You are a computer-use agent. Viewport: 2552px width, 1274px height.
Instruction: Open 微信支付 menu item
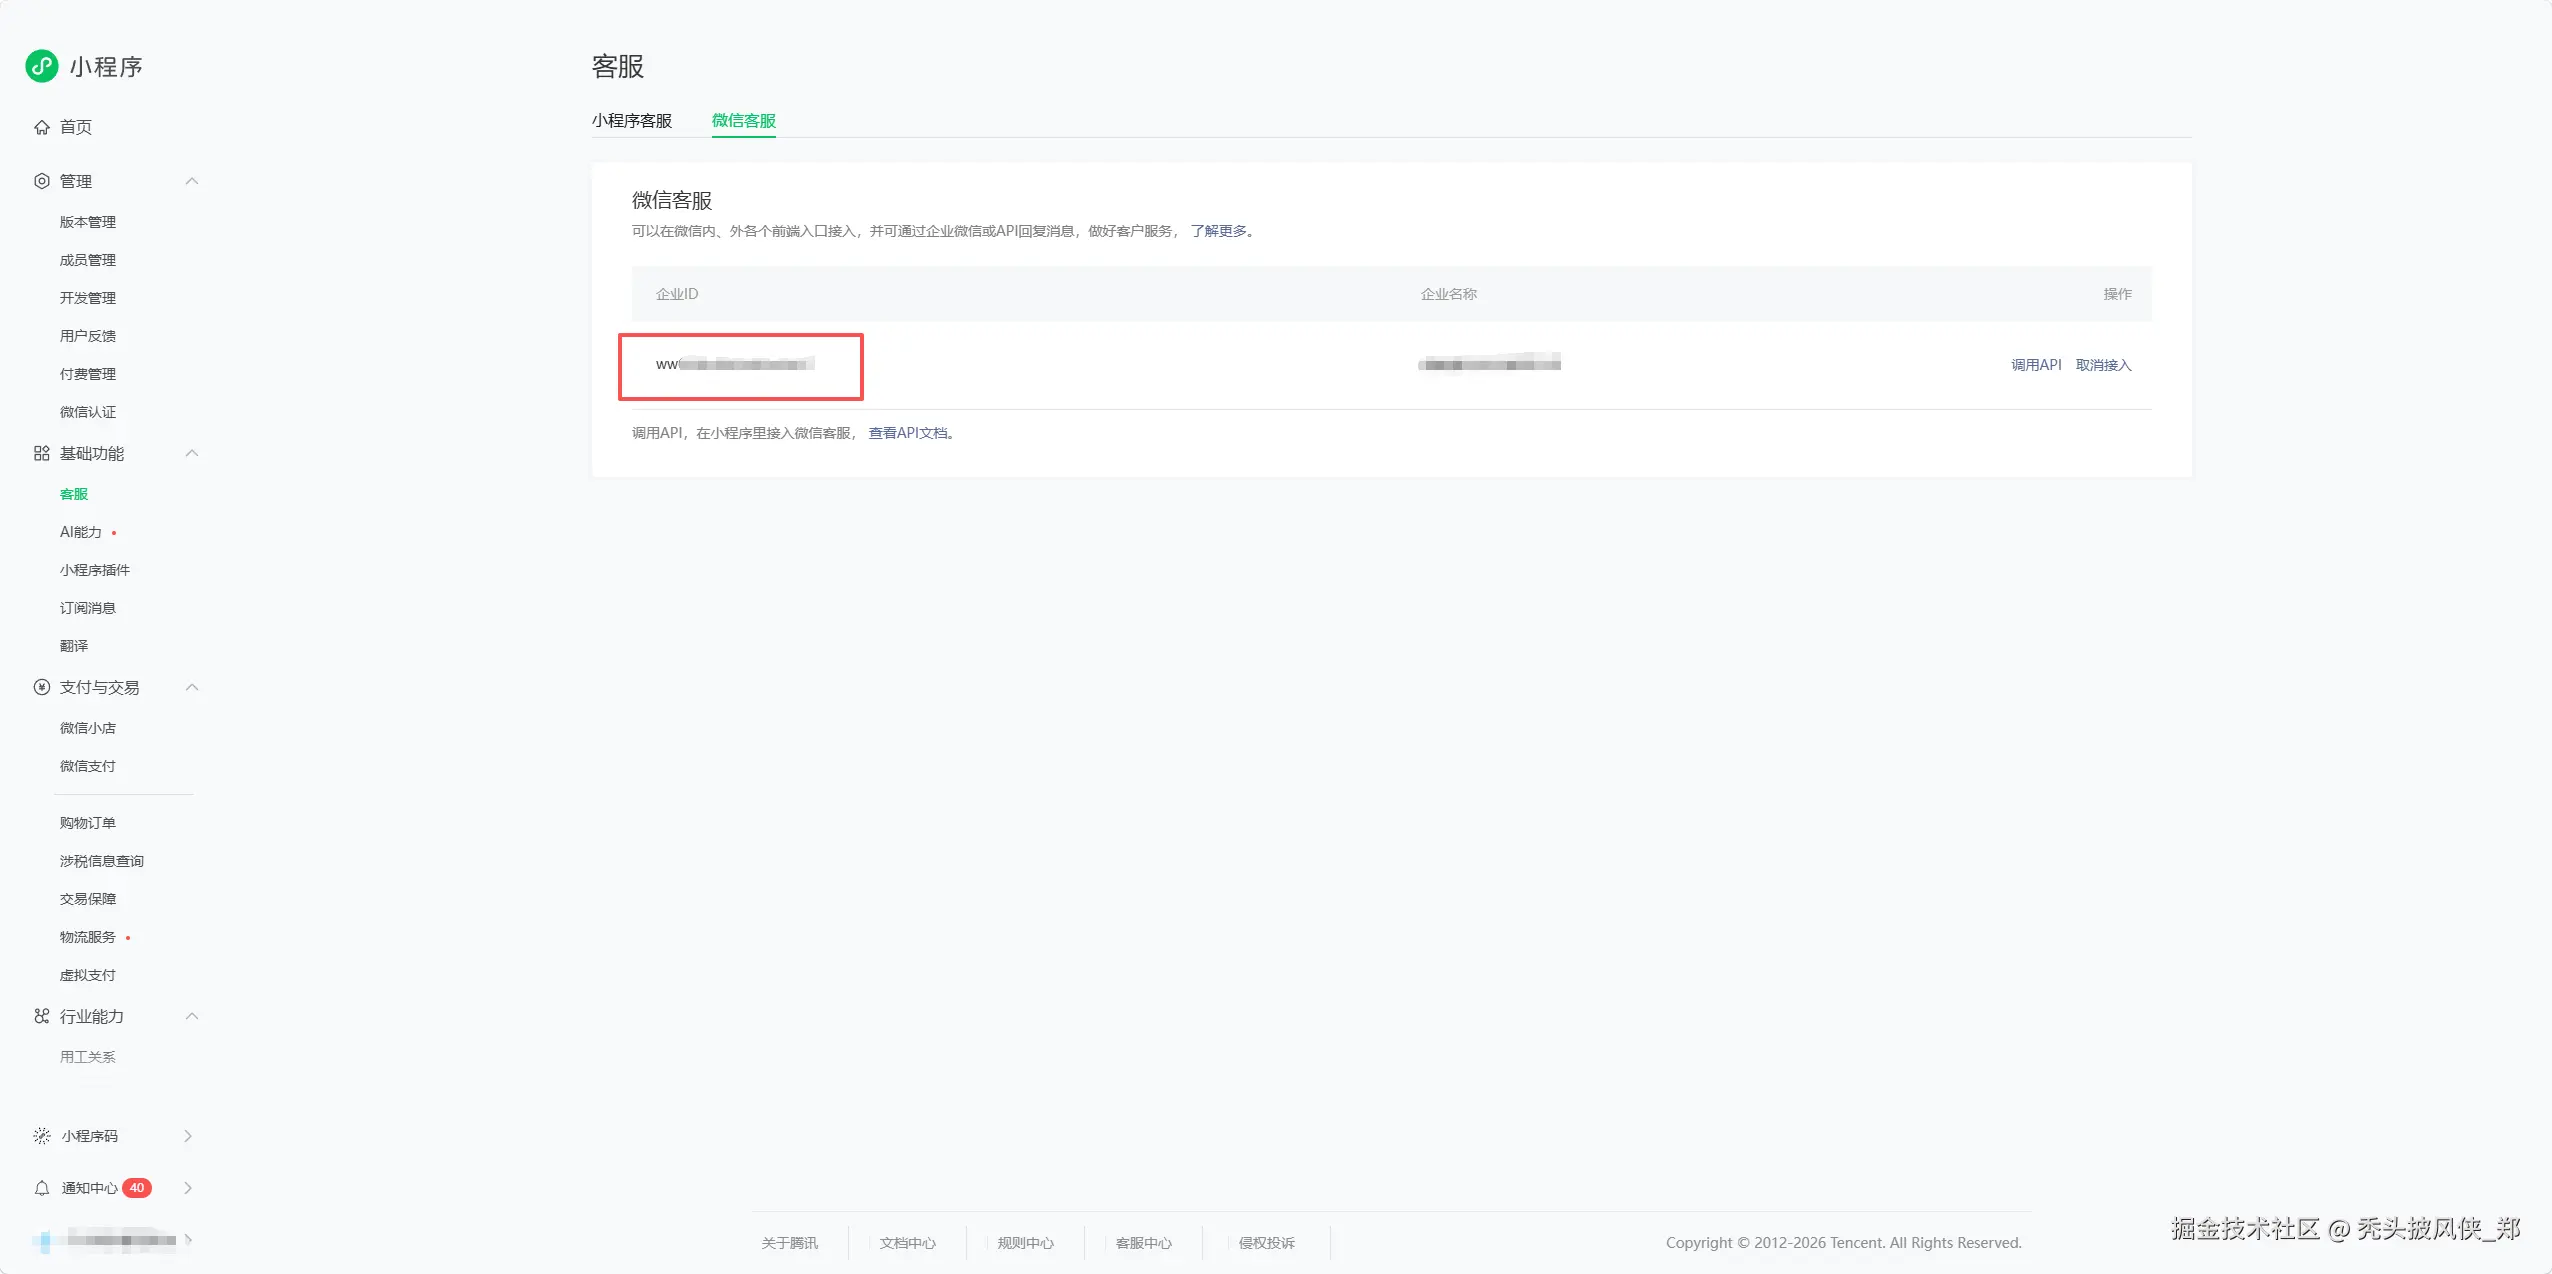tap(88, 766)
